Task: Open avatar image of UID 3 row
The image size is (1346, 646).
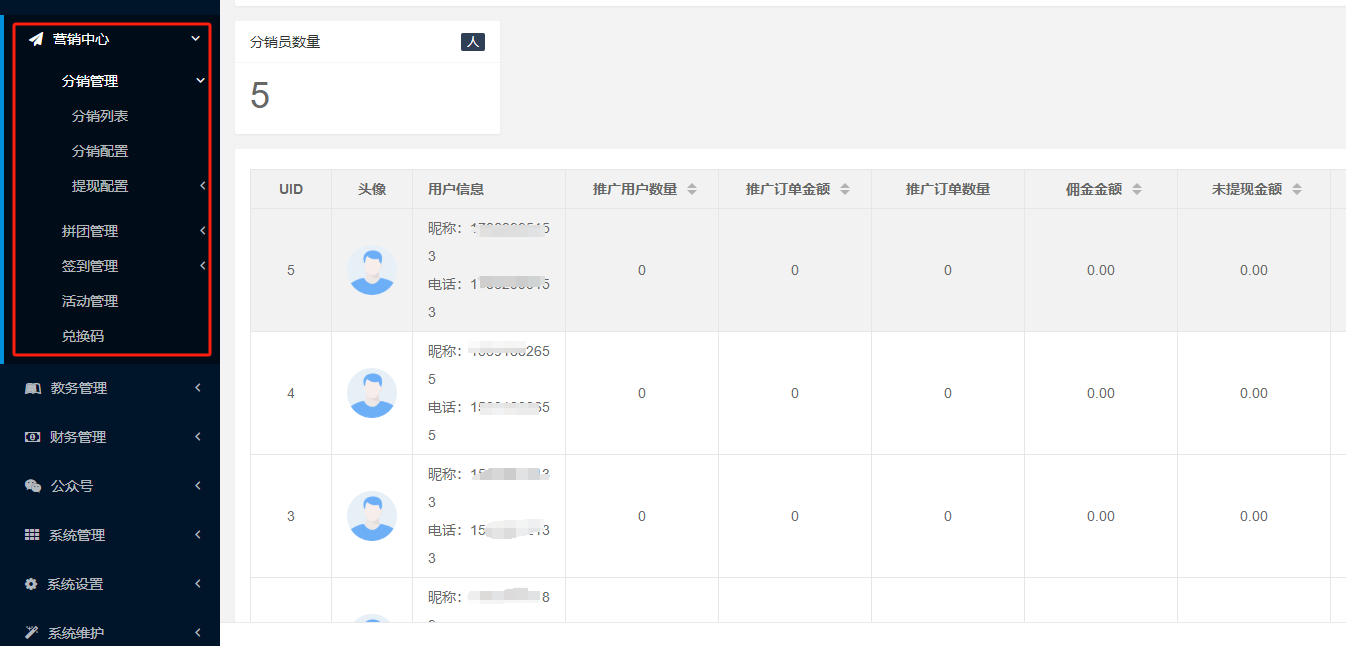Action: point(372,516)
